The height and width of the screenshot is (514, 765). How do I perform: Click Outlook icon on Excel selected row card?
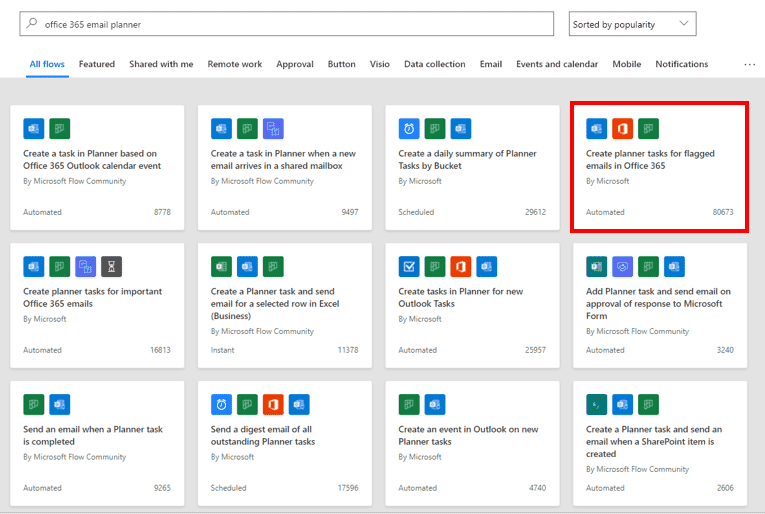pos(247,266)
